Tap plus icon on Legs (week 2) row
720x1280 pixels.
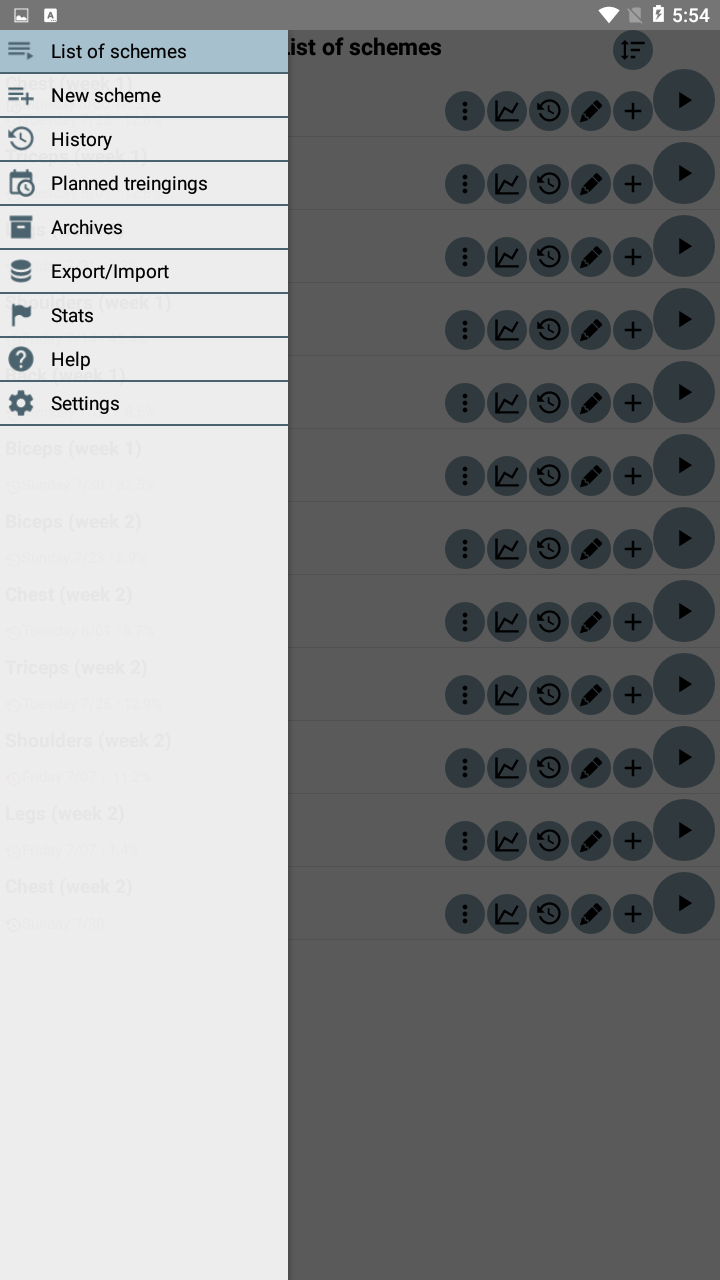pyautogui.click(x=632, y=840)
